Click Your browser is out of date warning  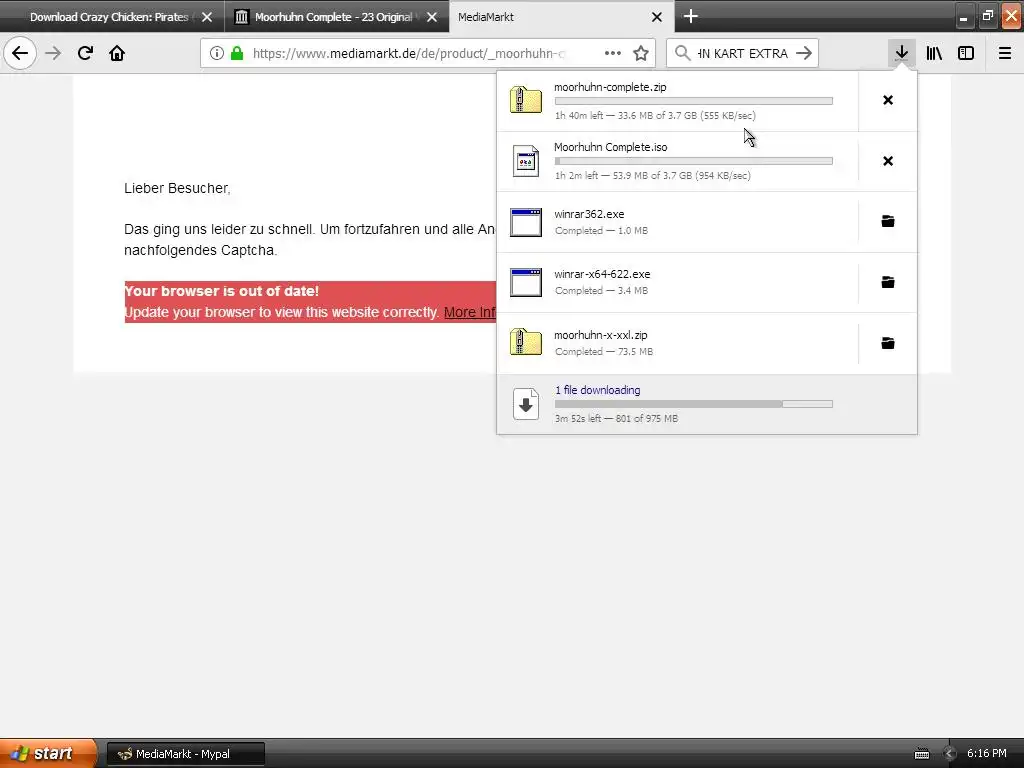tap(221, 291)
